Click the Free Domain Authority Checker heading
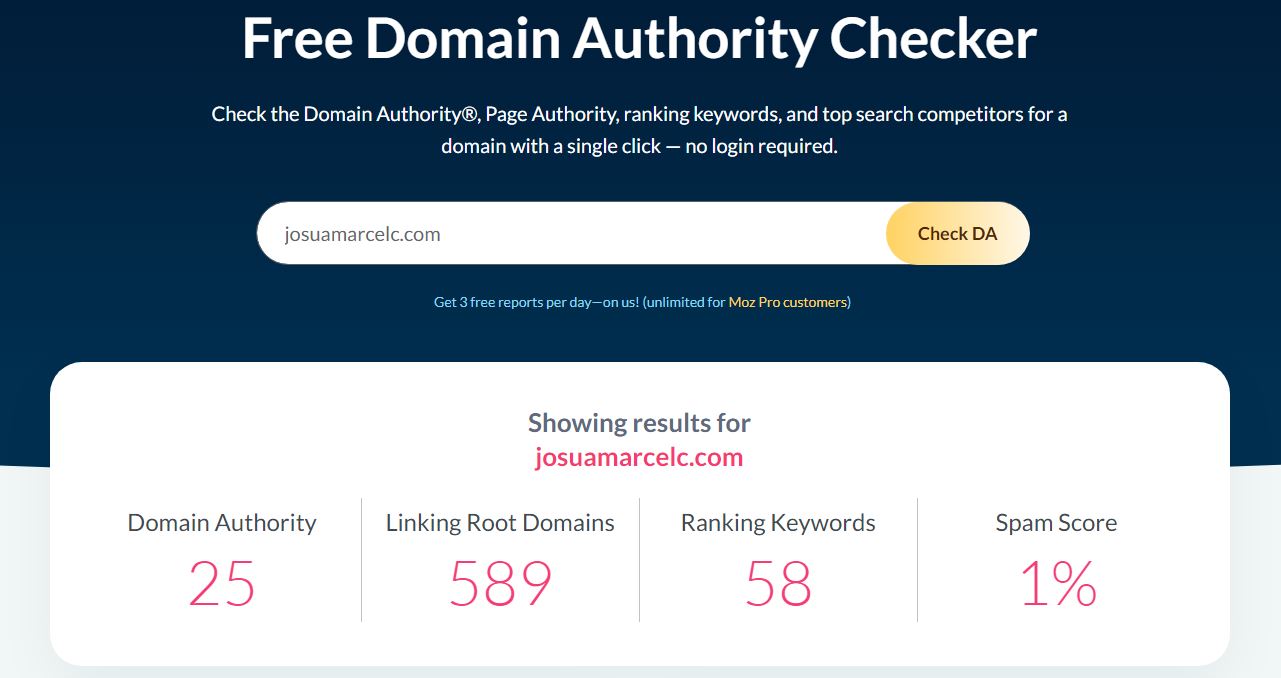 pos(640,38)
